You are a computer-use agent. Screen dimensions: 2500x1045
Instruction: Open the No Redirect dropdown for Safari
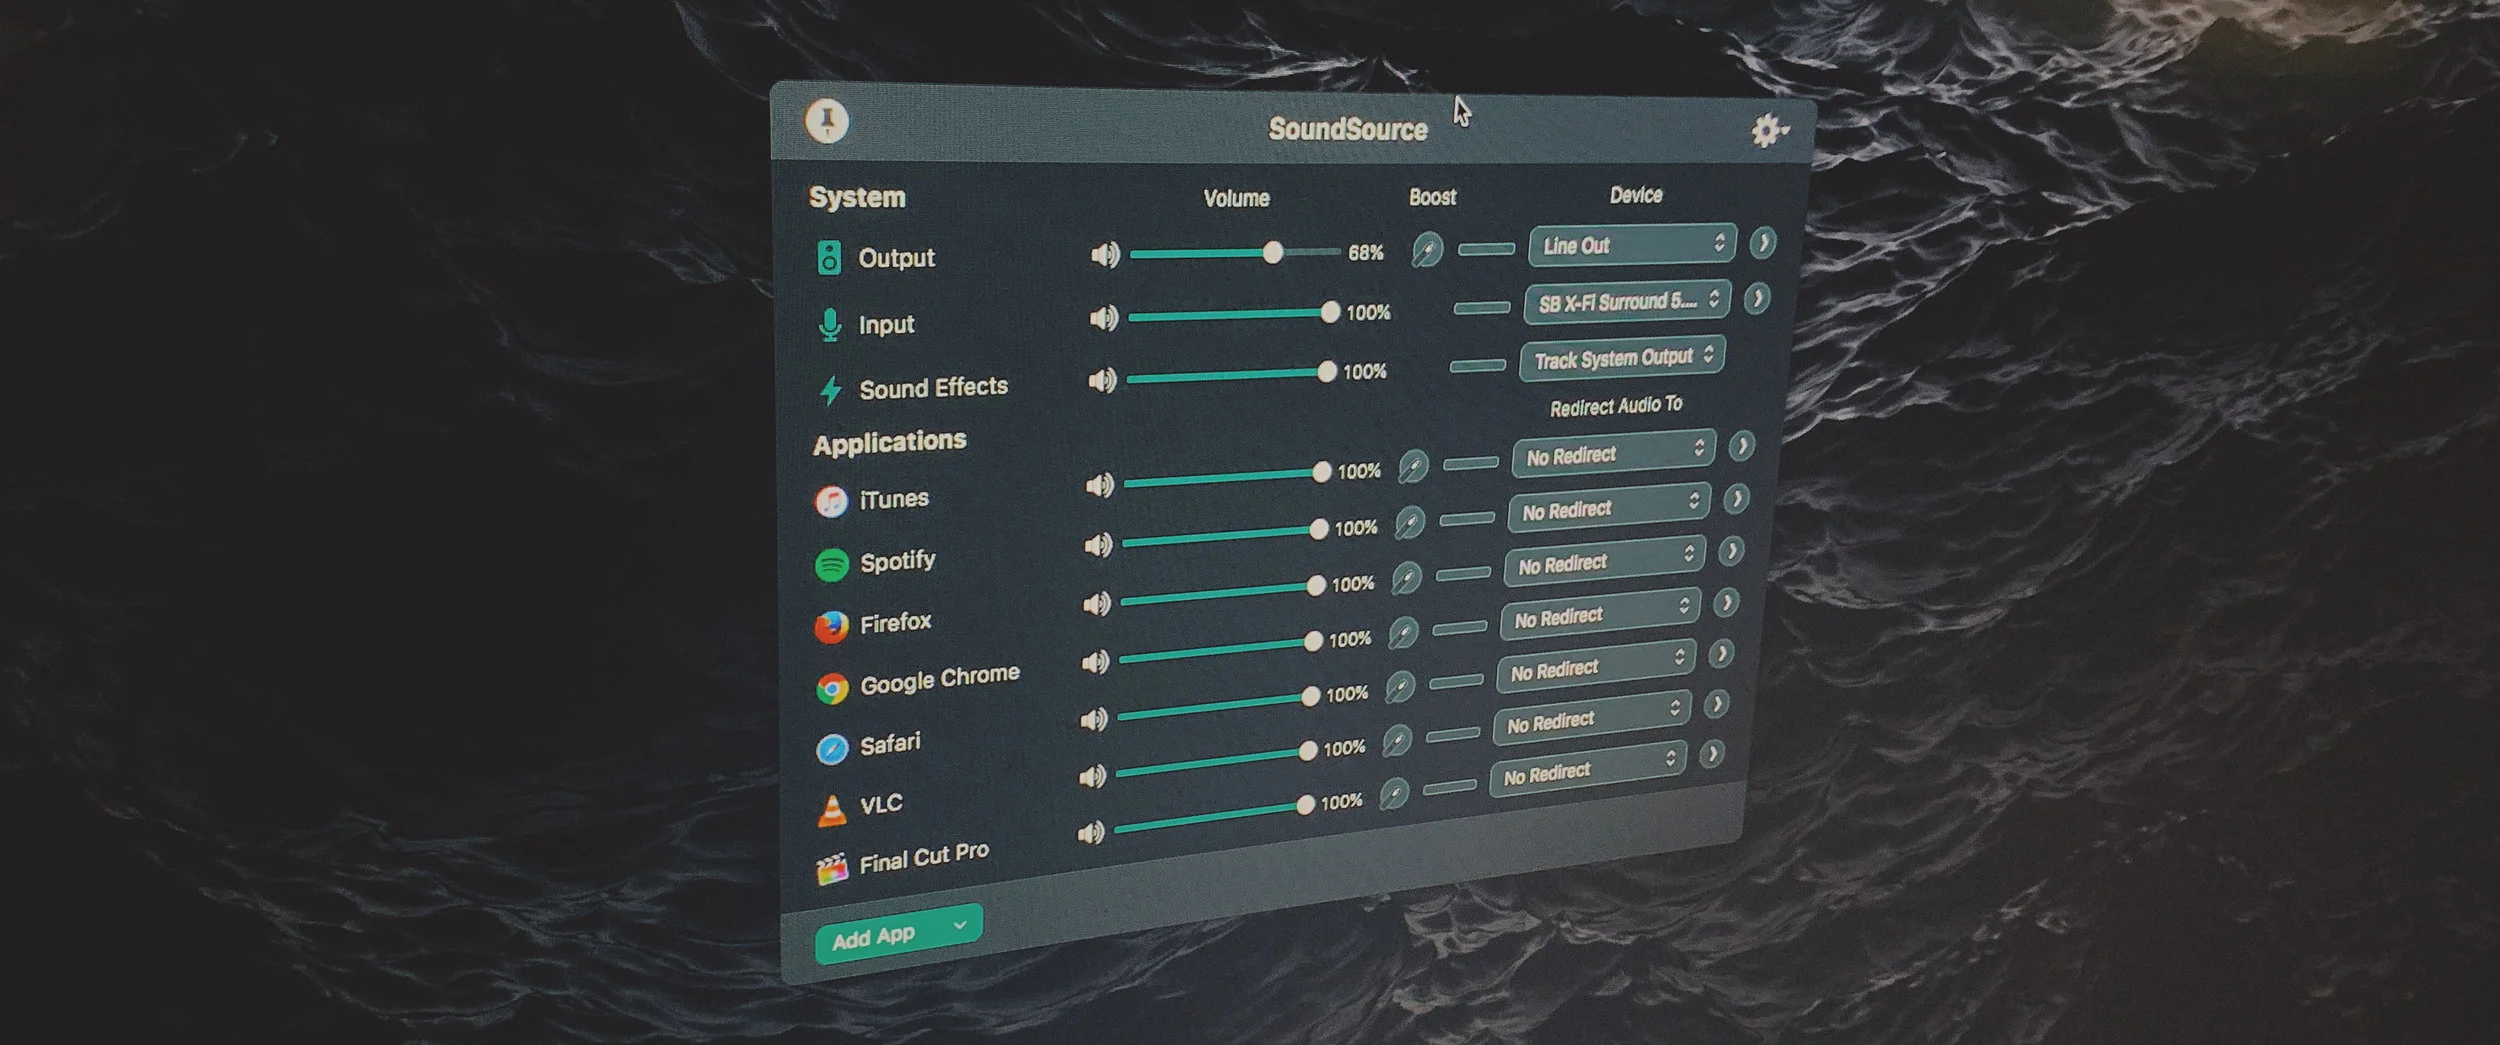pos(1596,666)
